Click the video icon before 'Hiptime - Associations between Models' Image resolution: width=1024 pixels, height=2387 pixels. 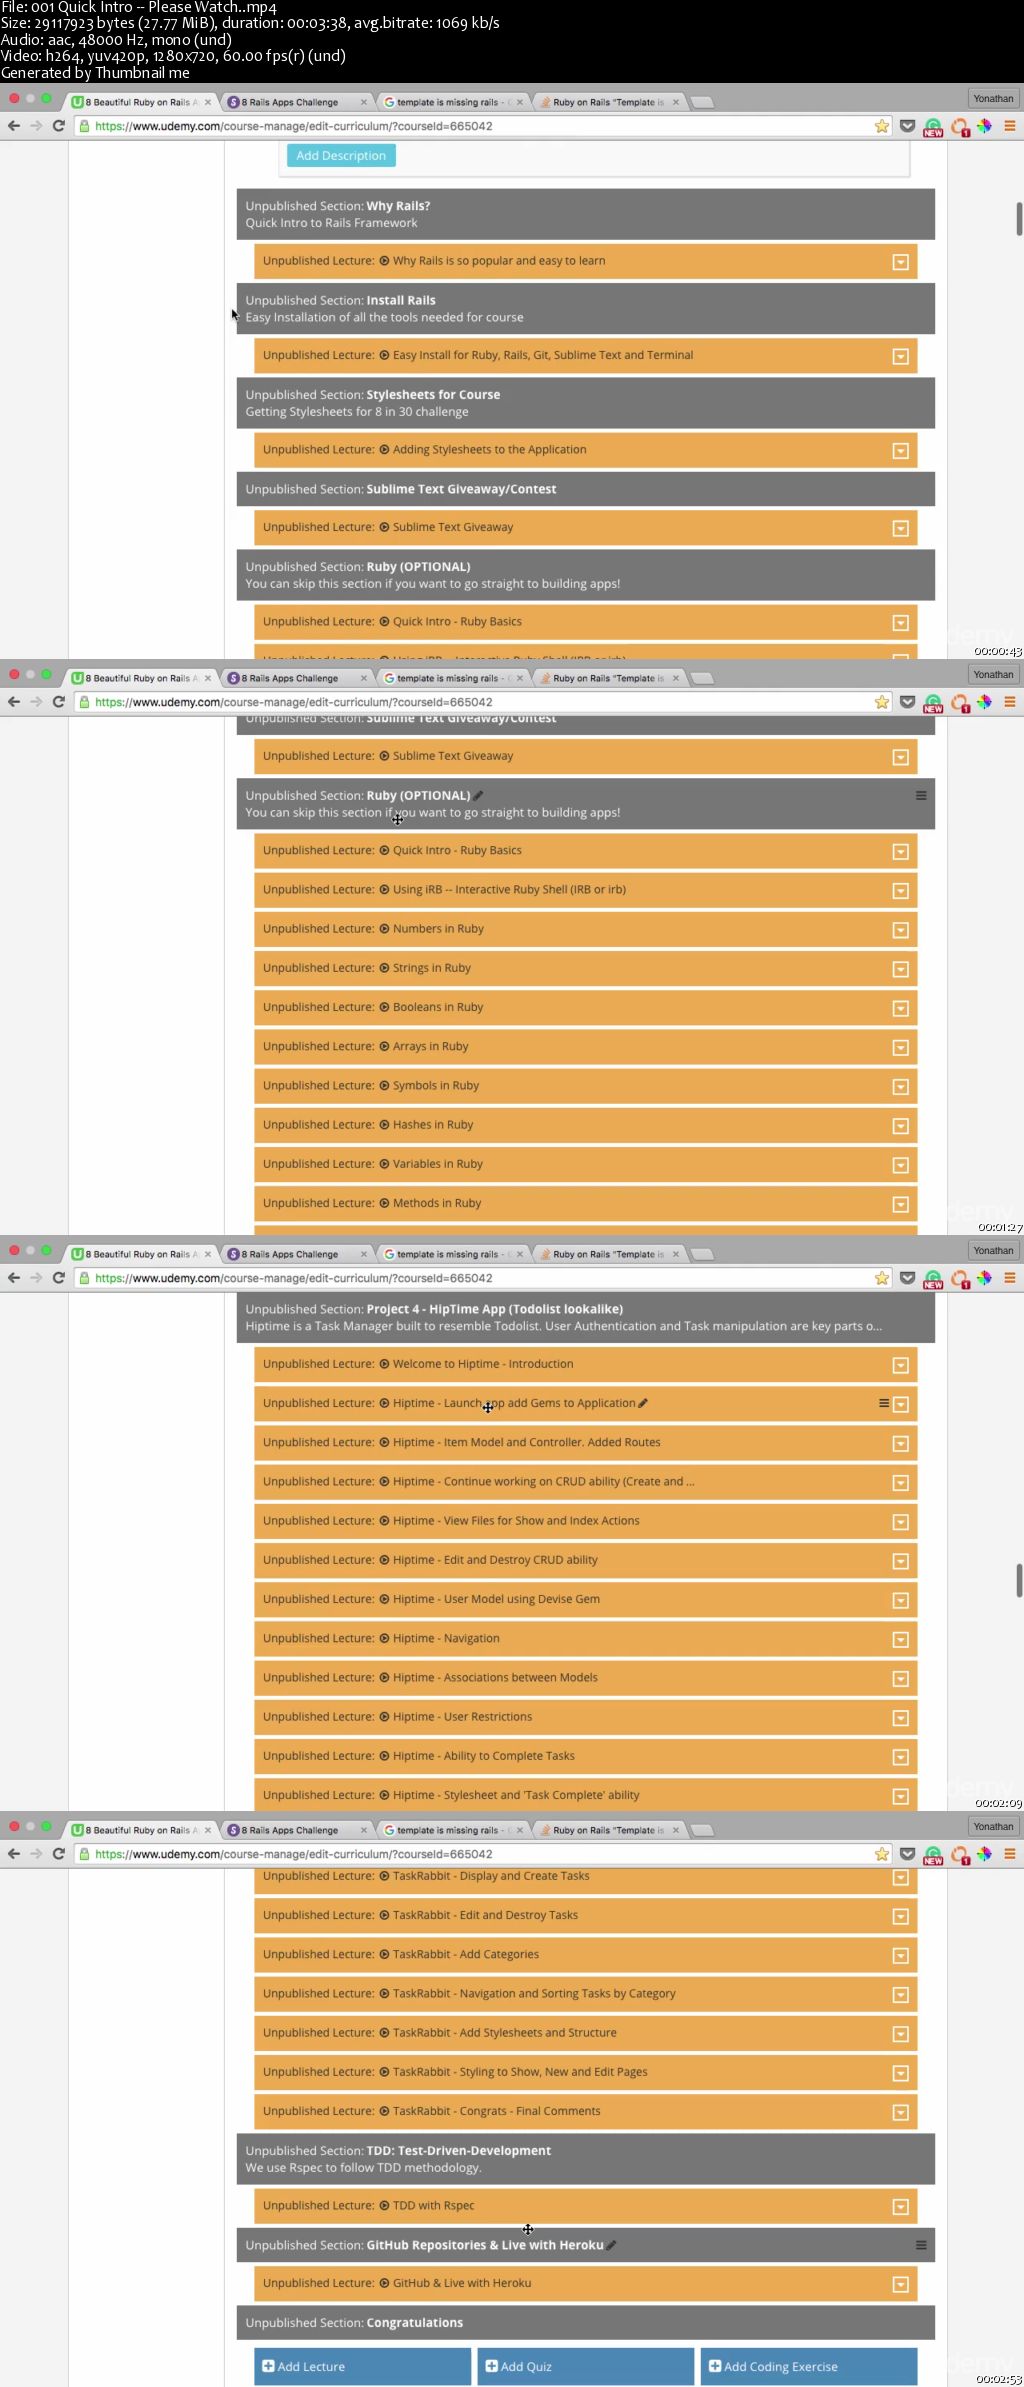point(384,1677)
